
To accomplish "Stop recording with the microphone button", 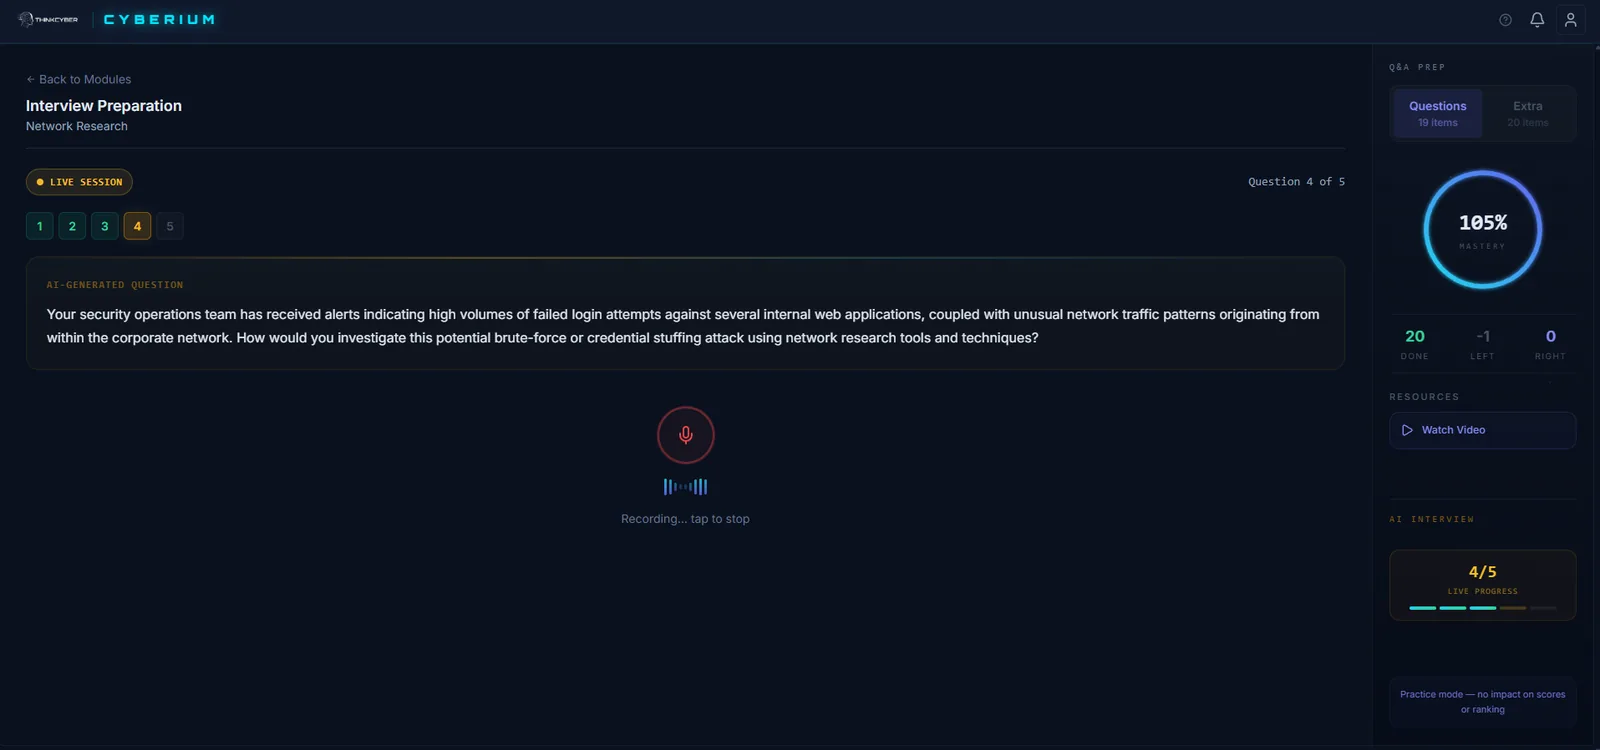I will [x=686, y=435].
